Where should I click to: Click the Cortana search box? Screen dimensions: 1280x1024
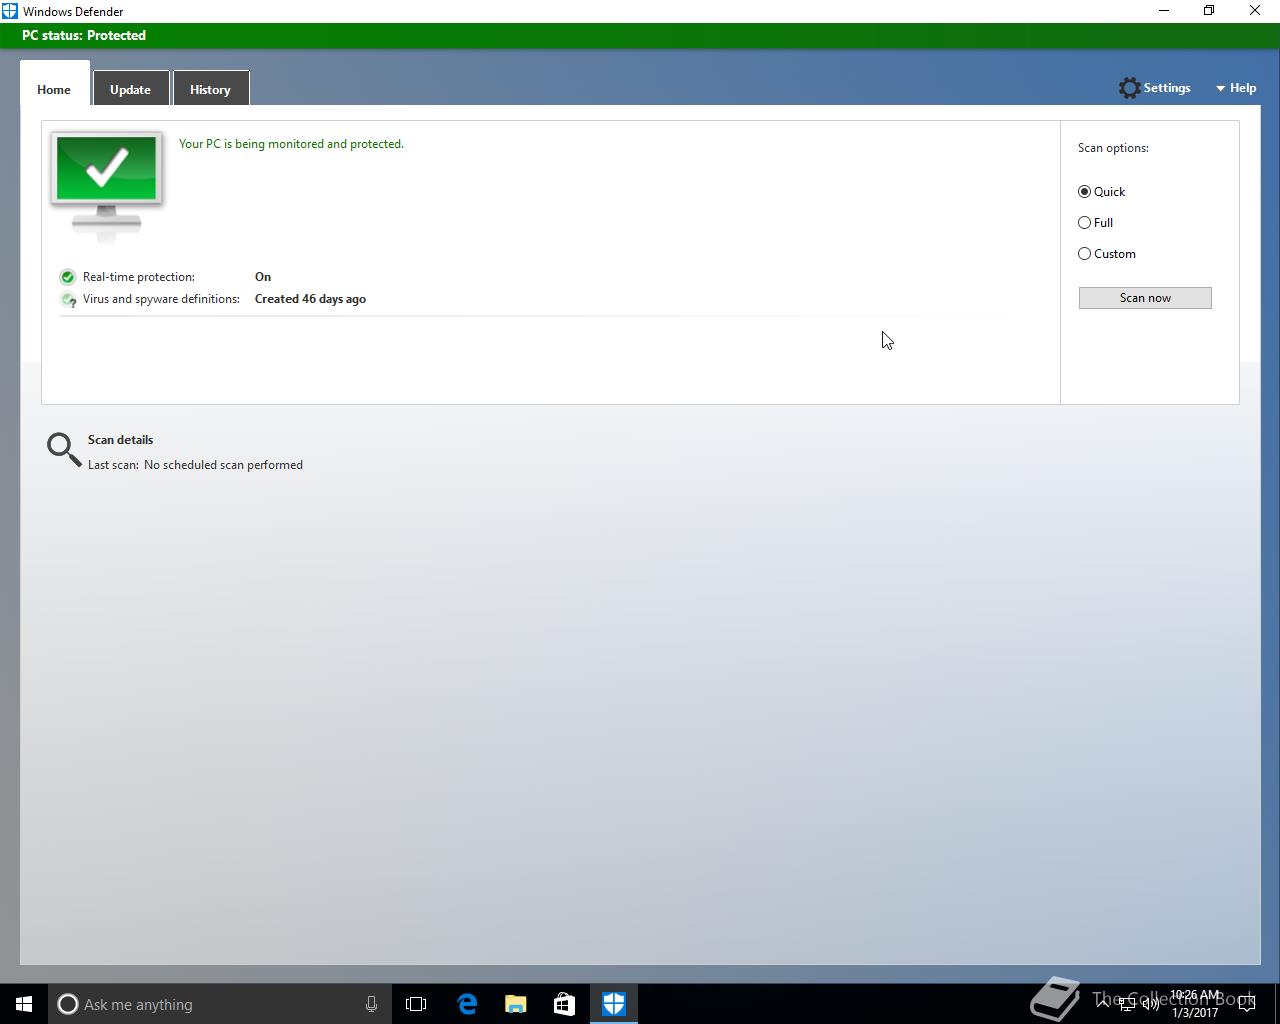(218, 1004)
